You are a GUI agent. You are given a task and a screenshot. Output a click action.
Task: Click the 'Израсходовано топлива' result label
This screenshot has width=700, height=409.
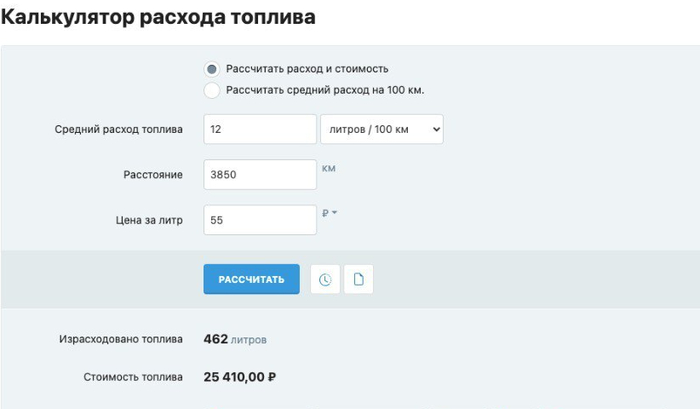[121, 340]
